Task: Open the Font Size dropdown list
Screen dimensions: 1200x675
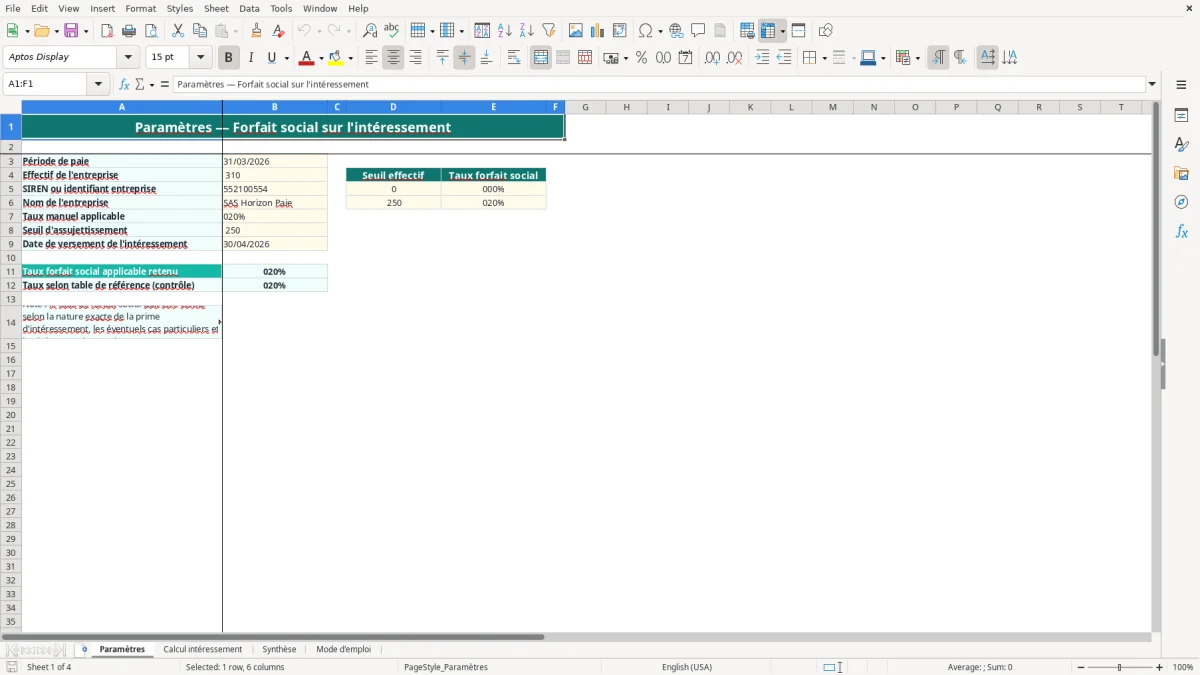Action: tap(200, 58)
